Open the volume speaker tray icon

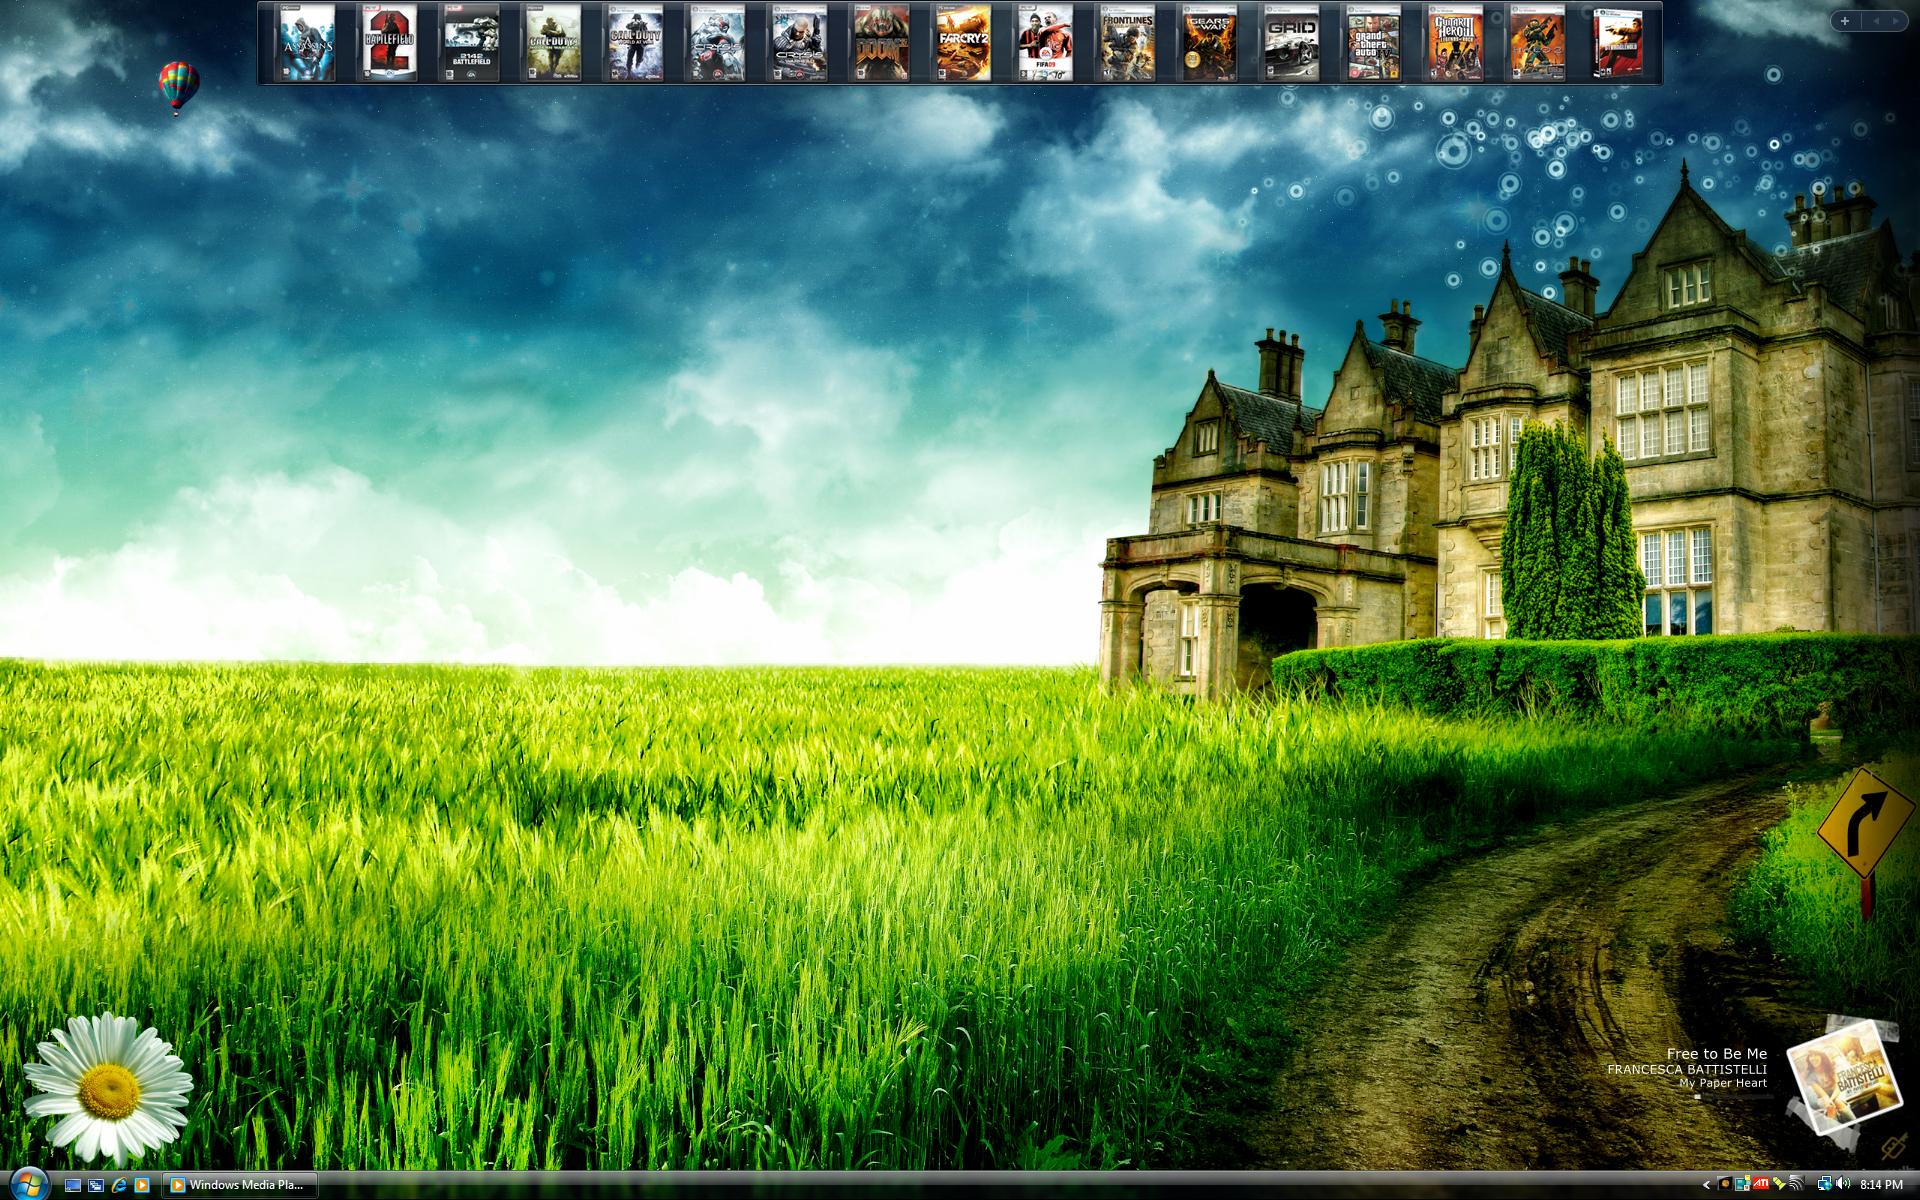point(1842,1185)
